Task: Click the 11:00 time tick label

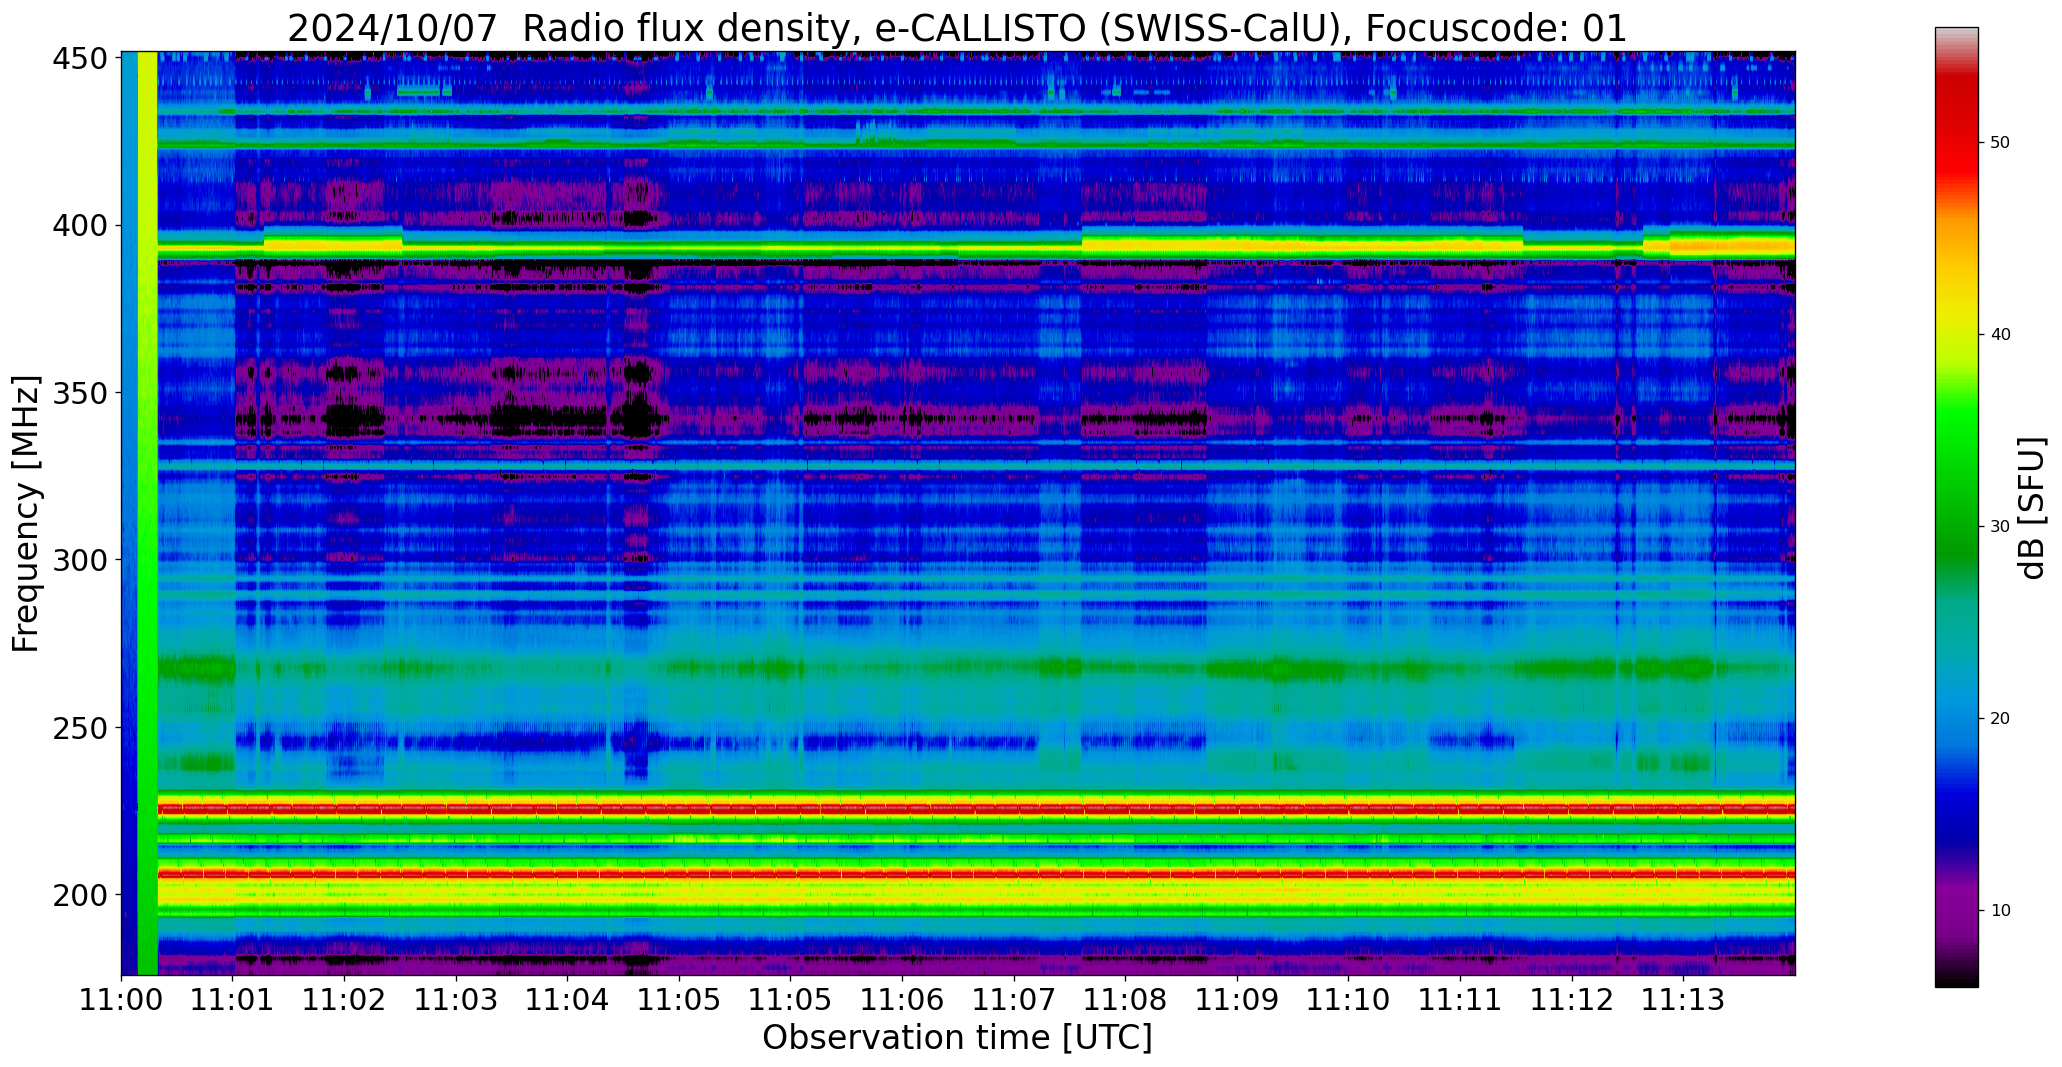Action: (x=122, y=1000)
